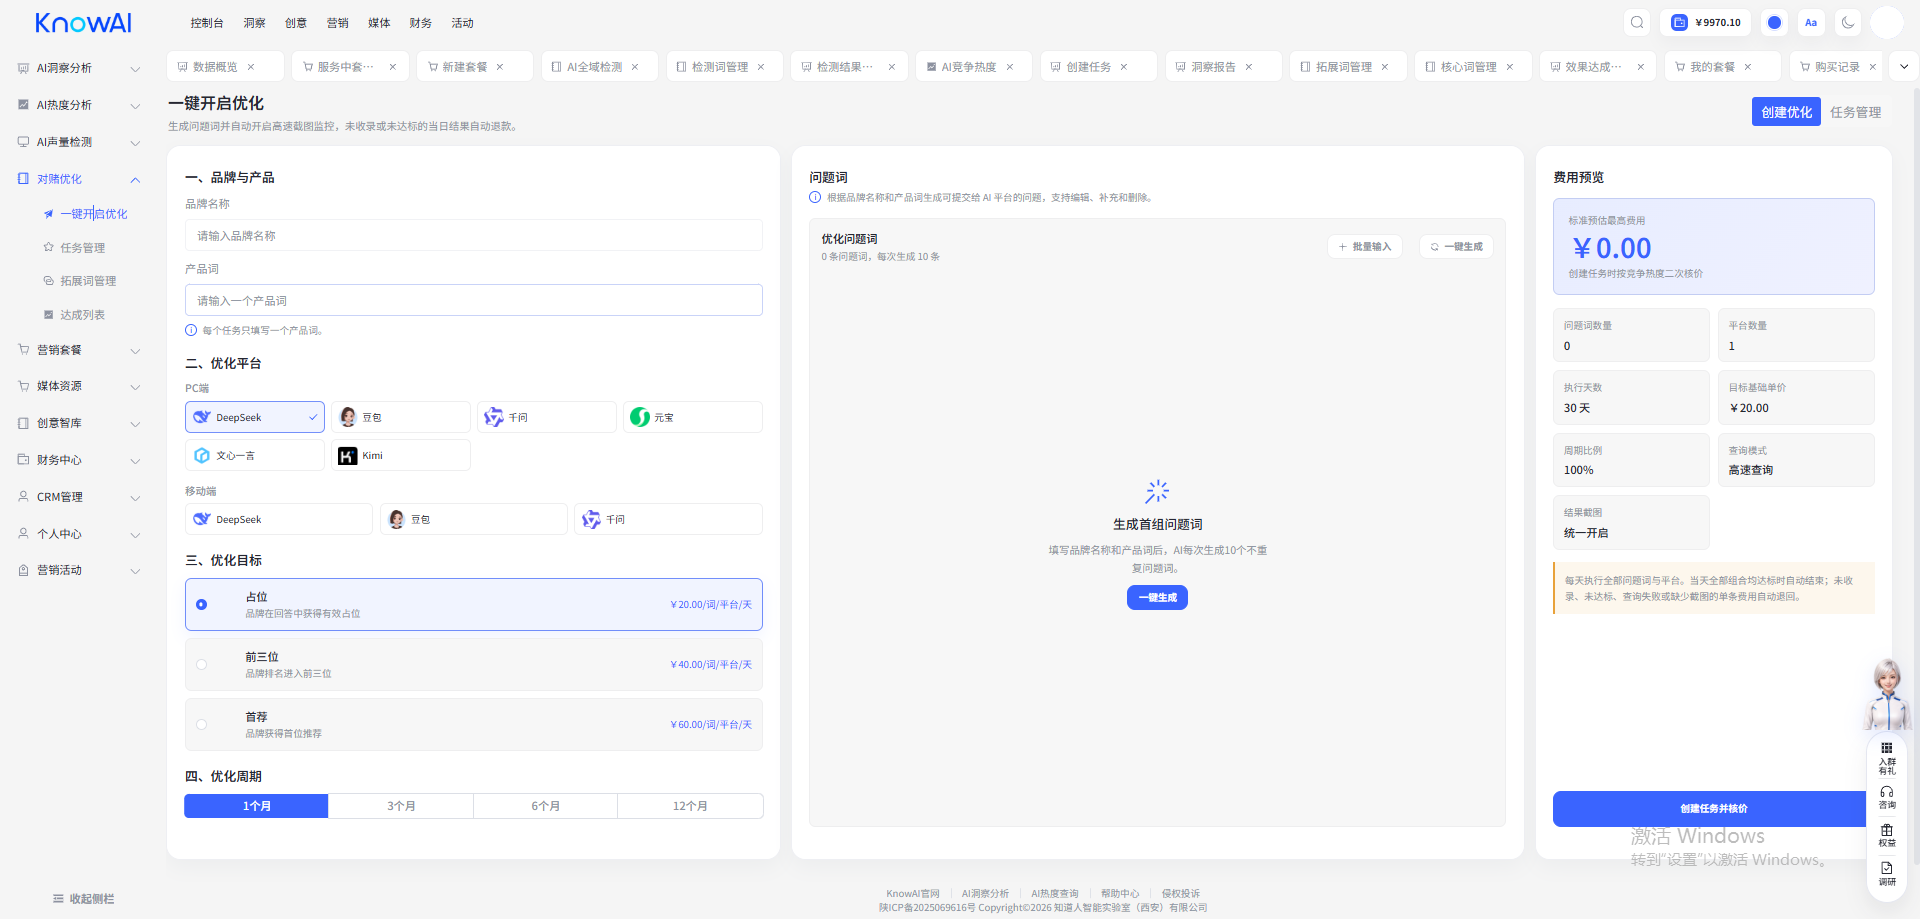This screenshot has height=919, width=1920.
Task: Select the 3个月 period option
Action: point(401,806)
